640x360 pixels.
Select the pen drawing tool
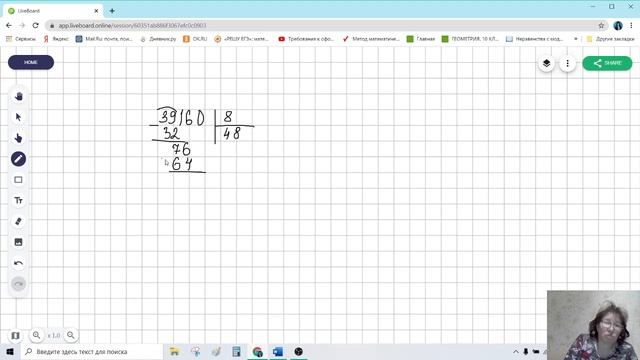point(18,159)
